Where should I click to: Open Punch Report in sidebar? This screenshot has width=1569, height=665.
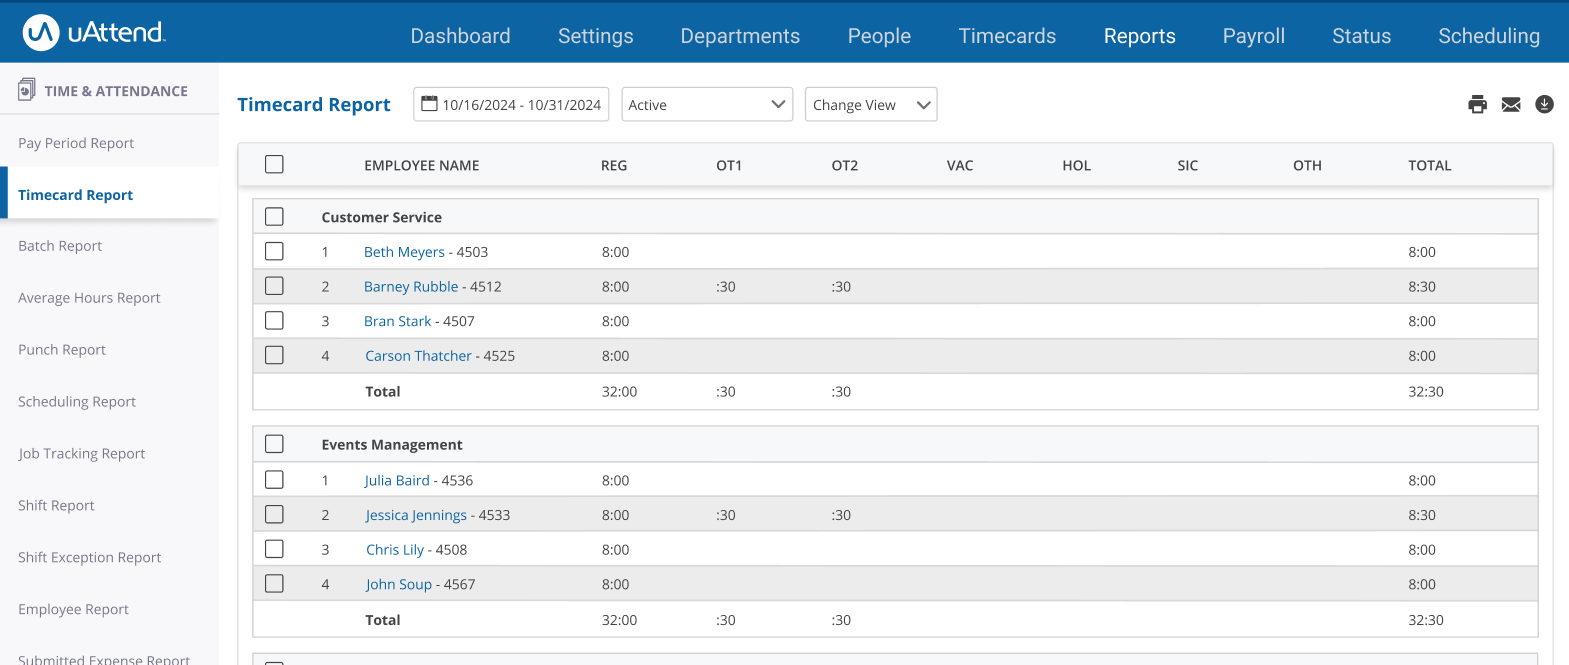[62, 350]
